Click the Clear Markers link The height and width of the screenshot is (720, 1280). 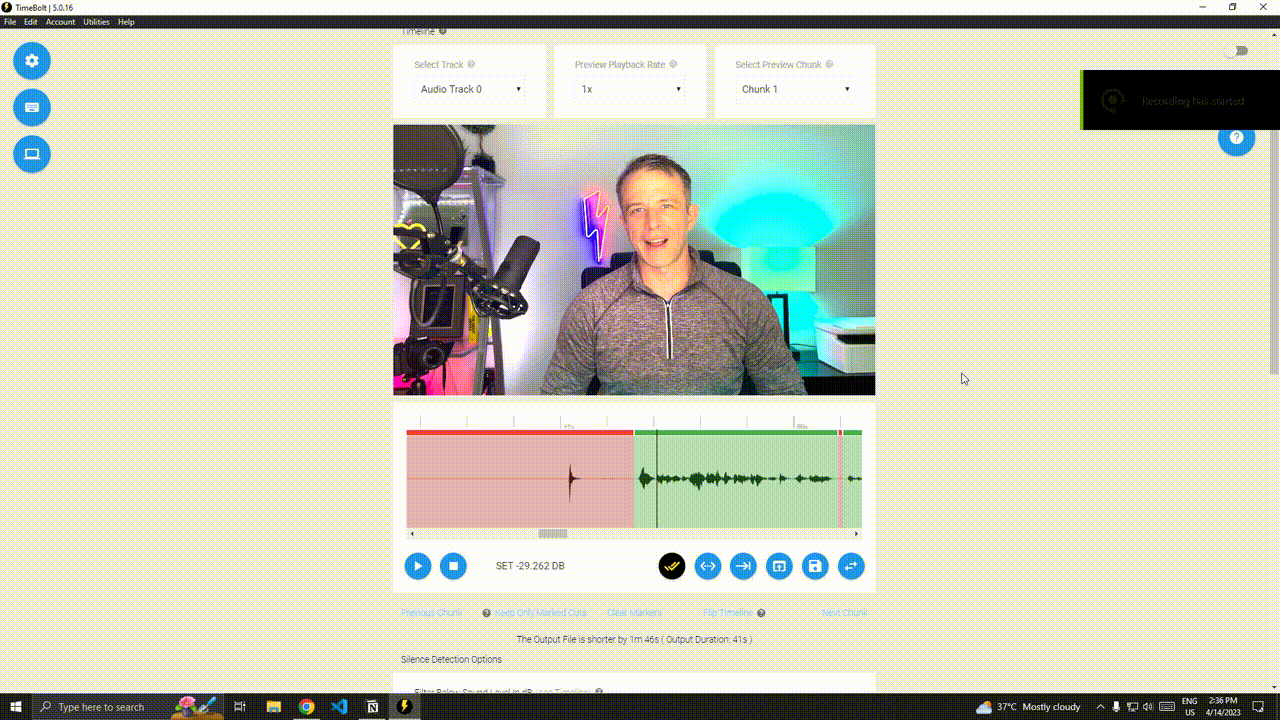coord(634,613)
